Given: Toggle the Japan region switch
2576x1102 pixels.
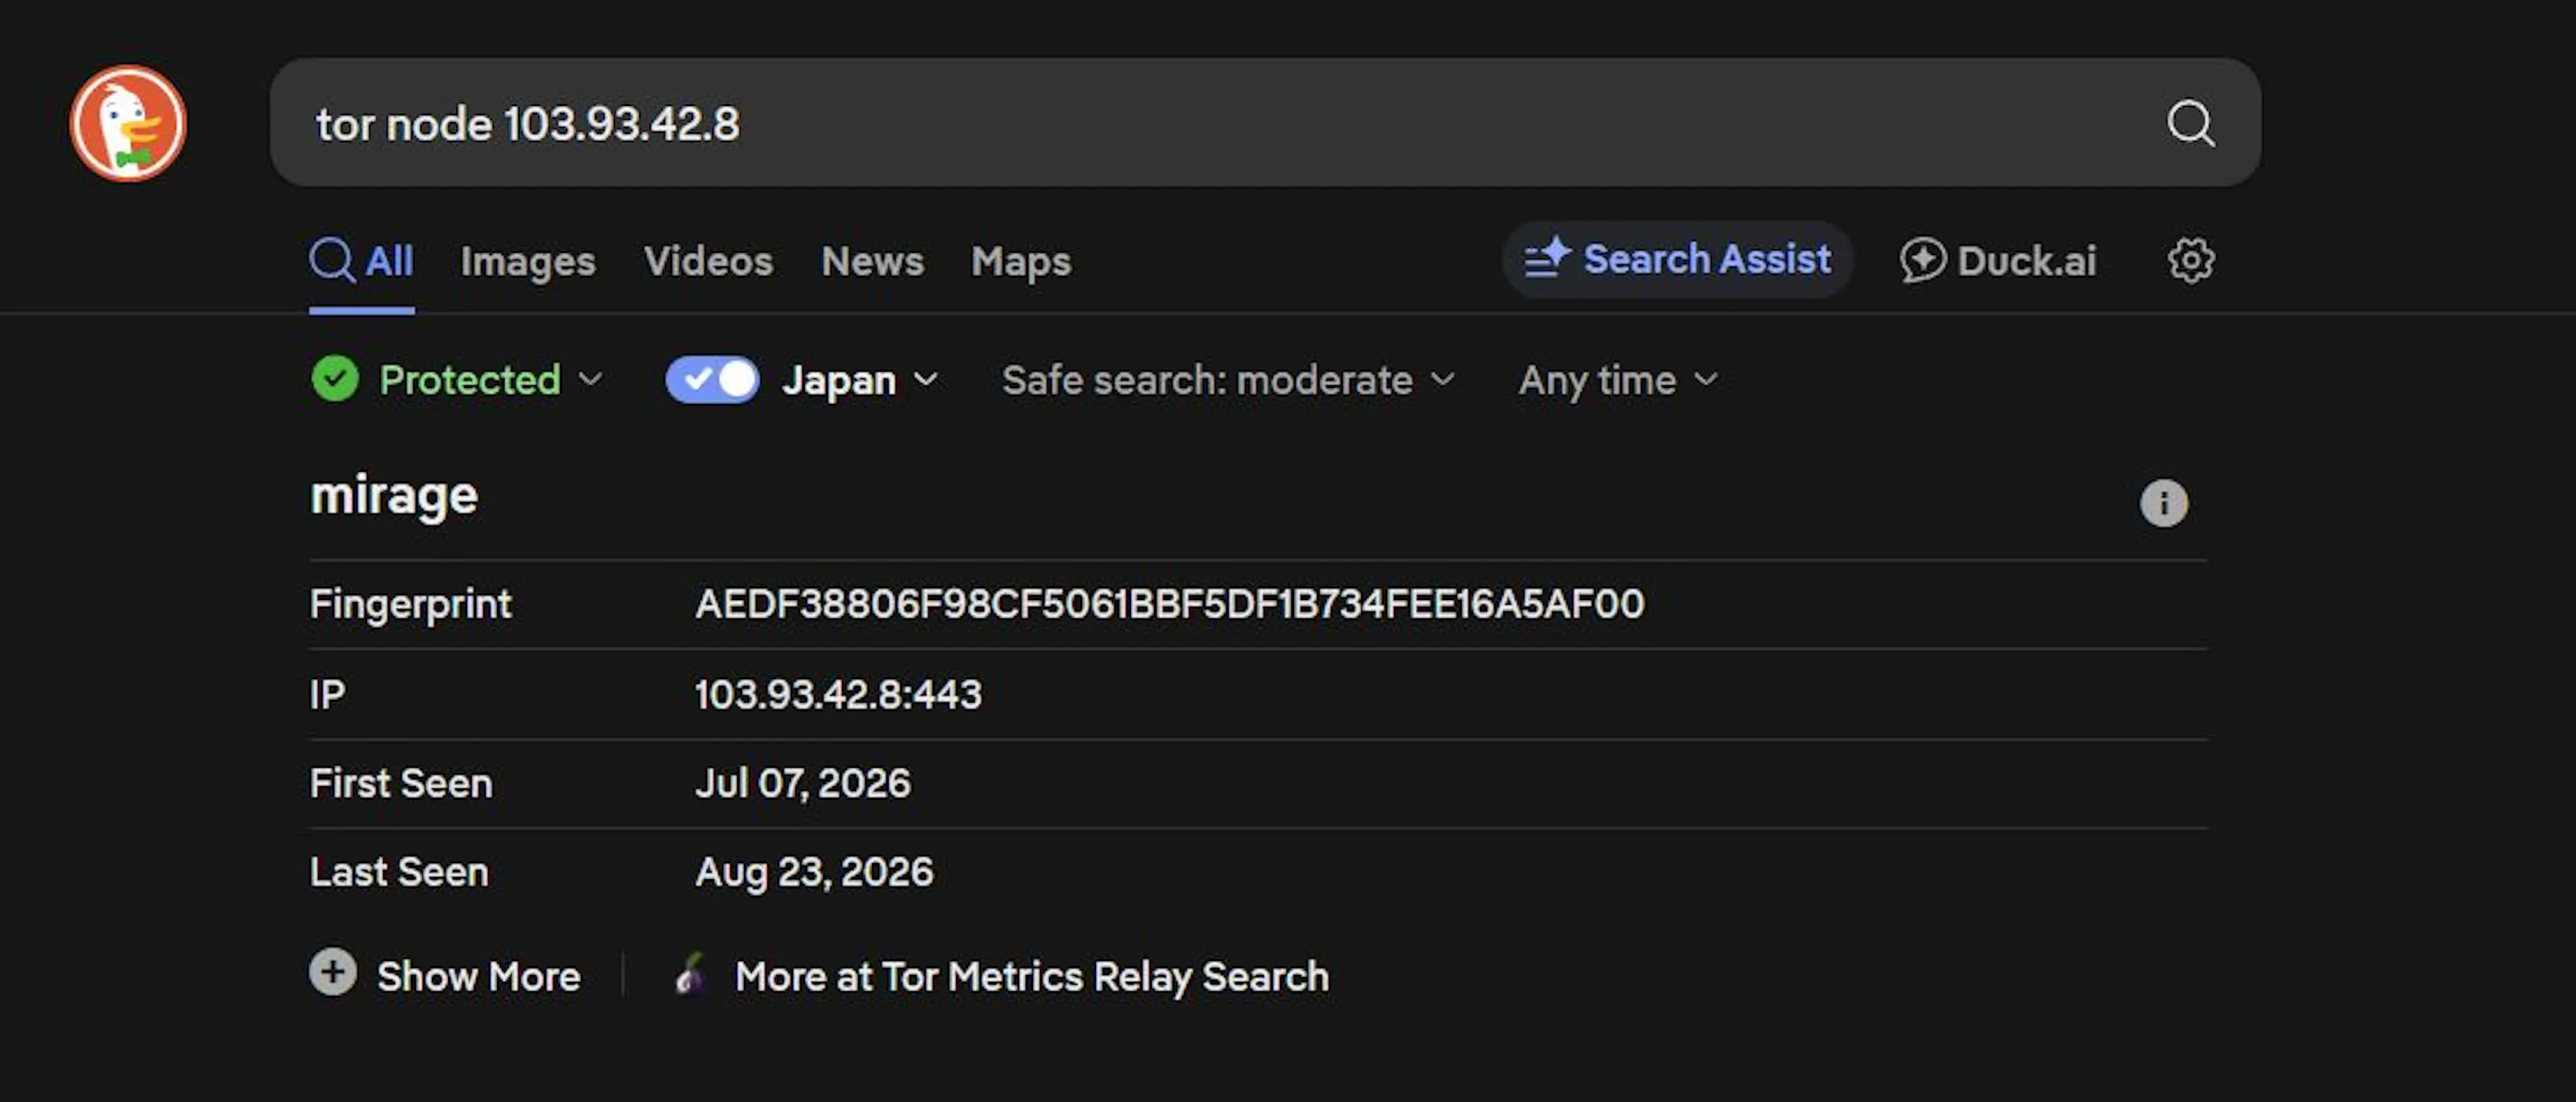Looking at the screenshot, I should click(712, 379).
